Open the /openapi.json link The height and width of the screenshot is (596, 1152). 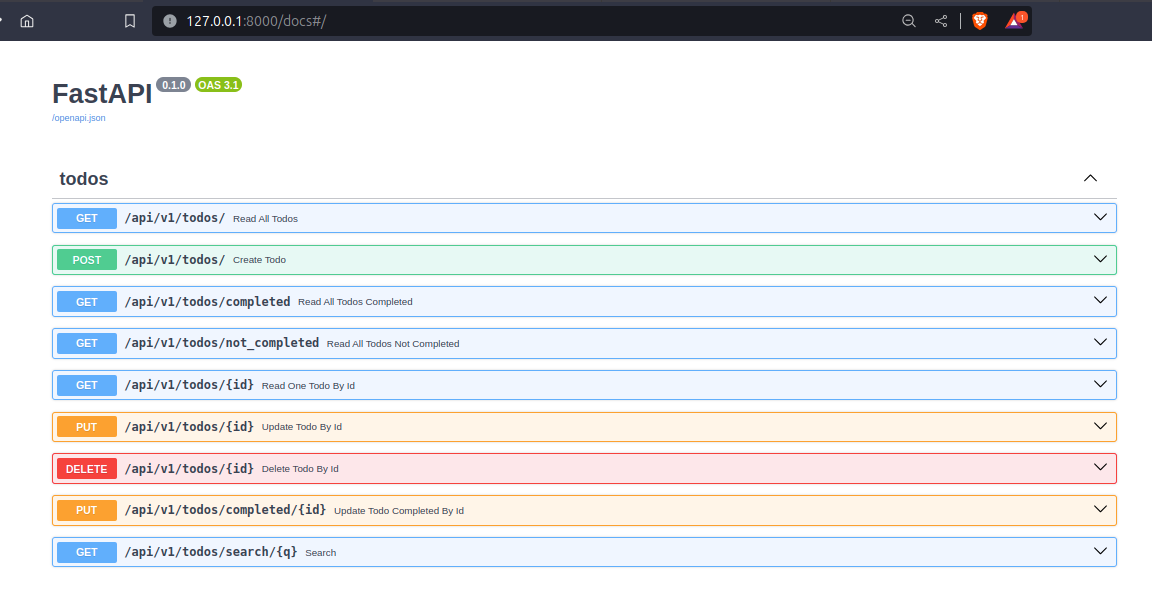point(79,118)
